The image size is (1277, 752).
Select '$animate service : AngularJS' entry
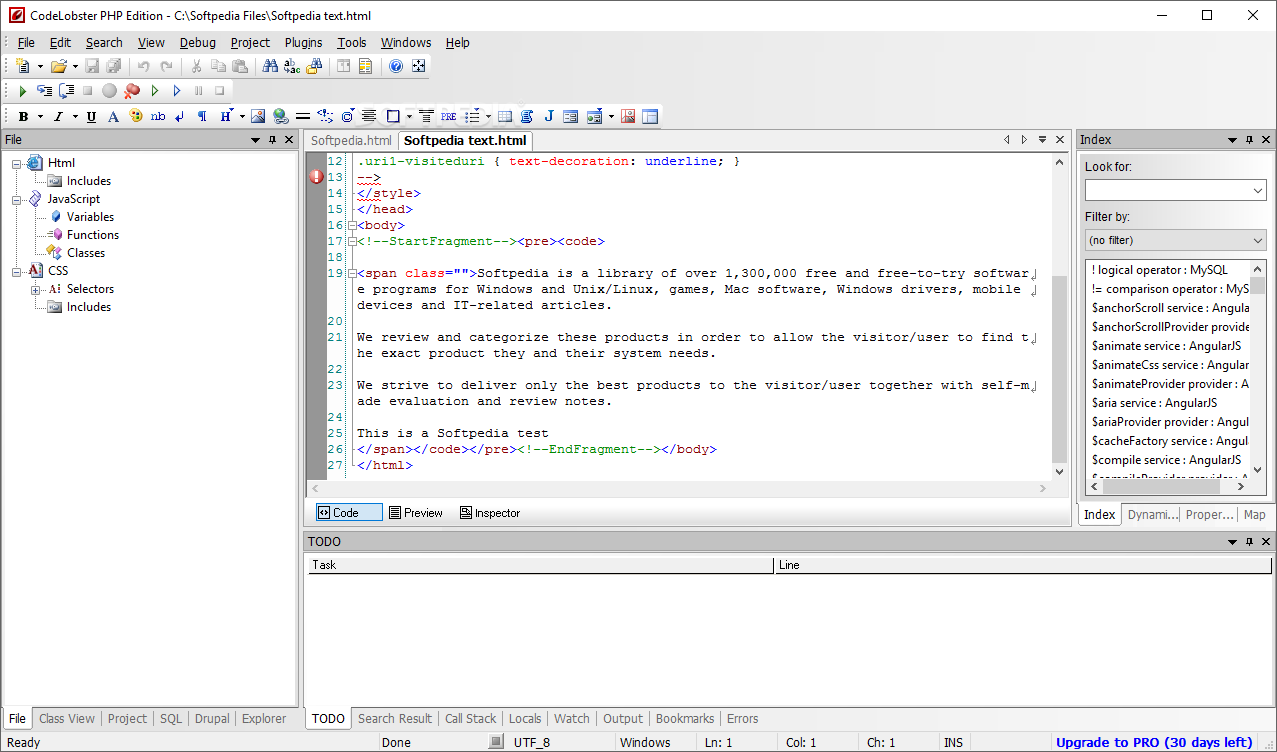pos(1166,346)
